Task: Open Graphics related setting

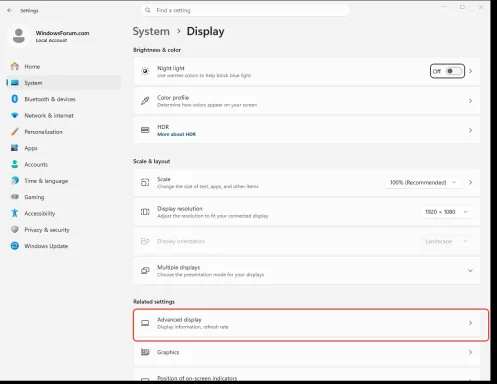Action: [307, 352]
